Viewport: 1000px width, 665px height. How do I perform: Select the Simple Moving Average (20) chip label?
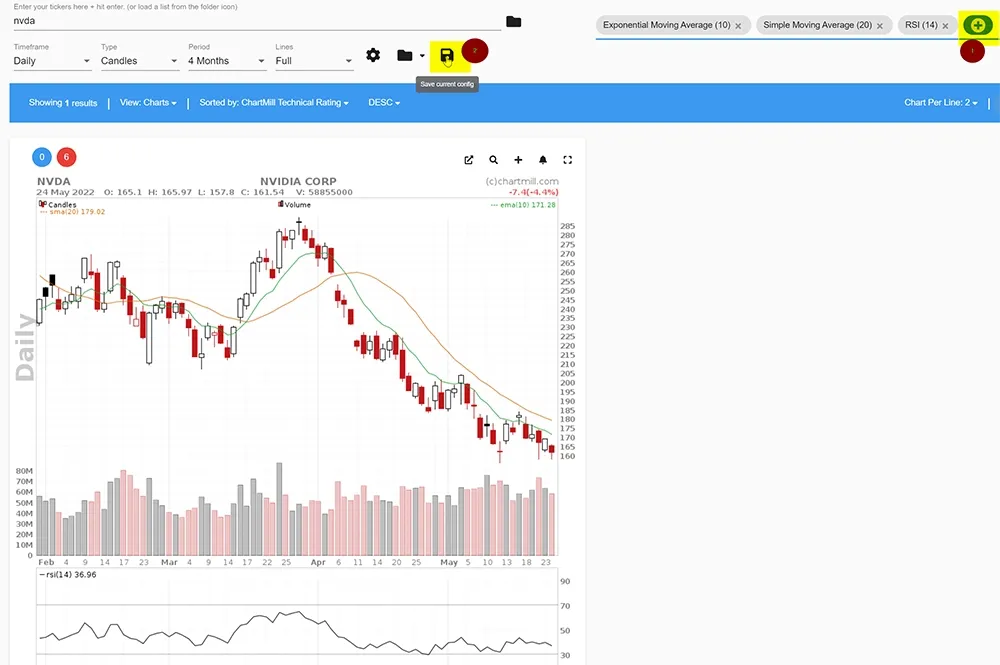click(817, 26)
